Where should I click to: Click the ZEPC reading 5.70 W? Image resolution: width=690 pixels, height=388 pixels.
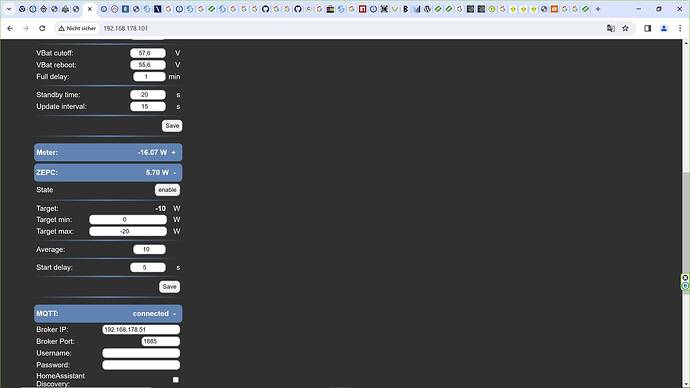157,172
